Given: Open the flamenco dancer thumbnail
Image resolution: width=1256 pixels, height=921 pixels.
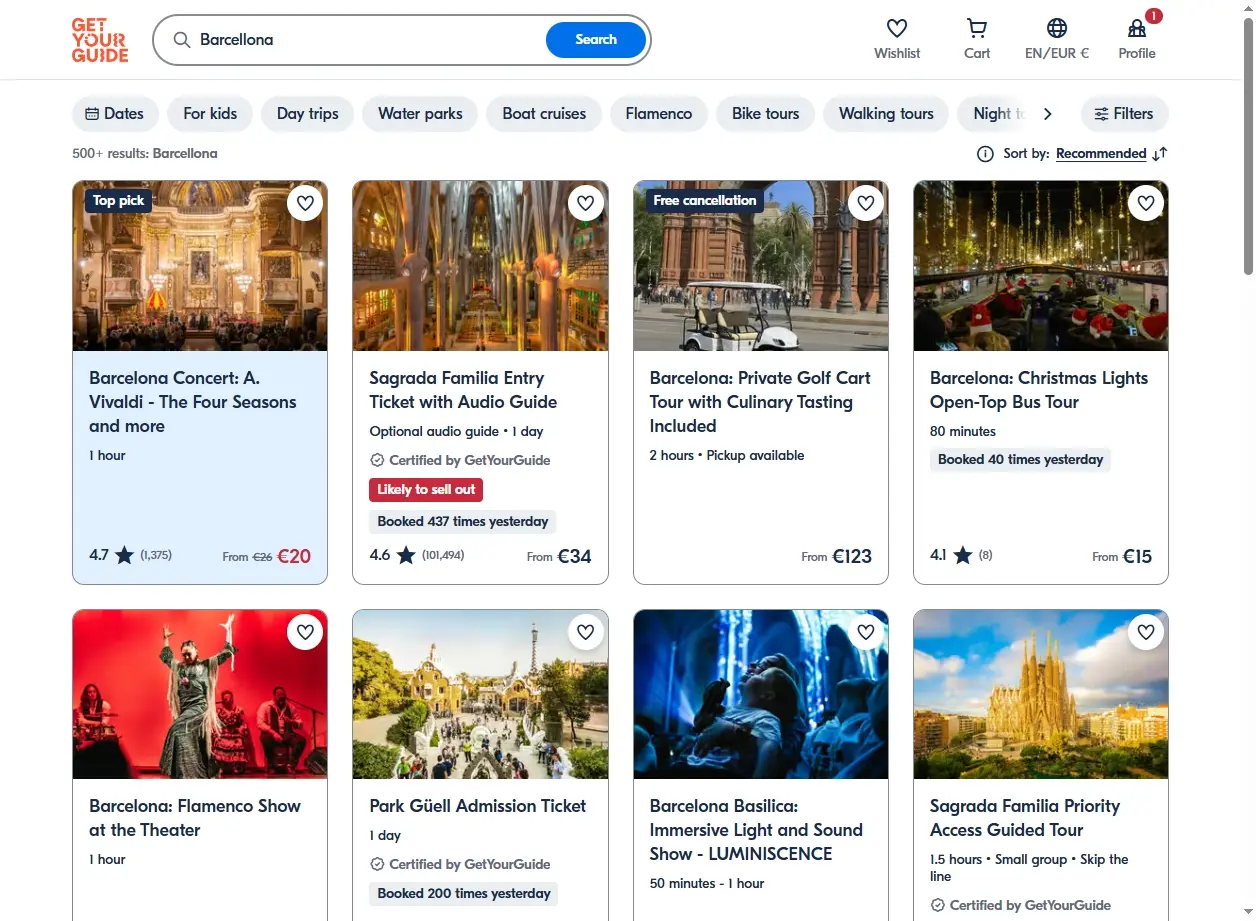Looking at the screenshot, I should coord(200,694).
